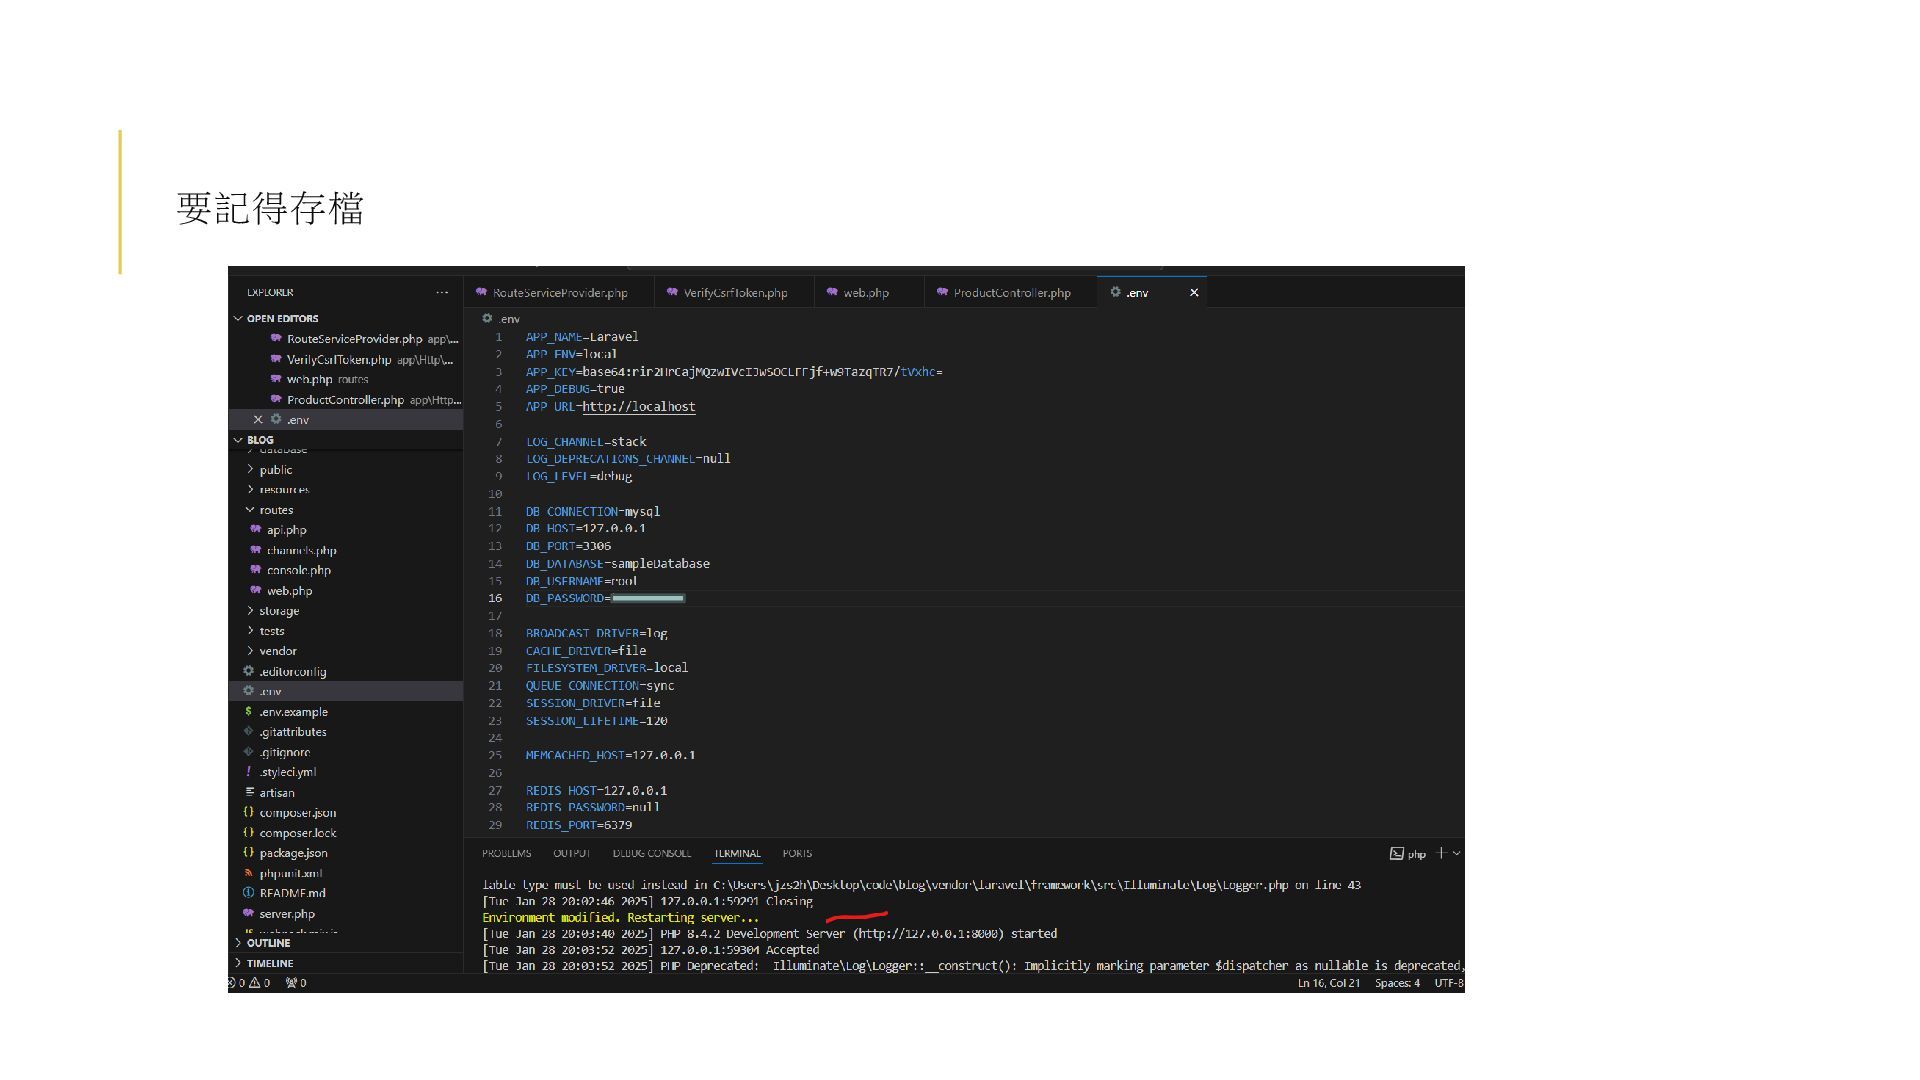The image size is (1920, 1080).
Task: Follow the http://localhost link on line 5
Action: [x=639, y=407]
